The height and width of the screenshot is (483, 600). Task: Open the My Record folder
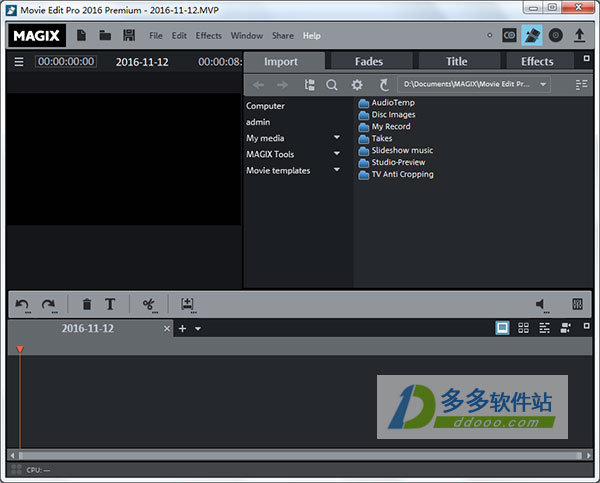click(384, 126)
